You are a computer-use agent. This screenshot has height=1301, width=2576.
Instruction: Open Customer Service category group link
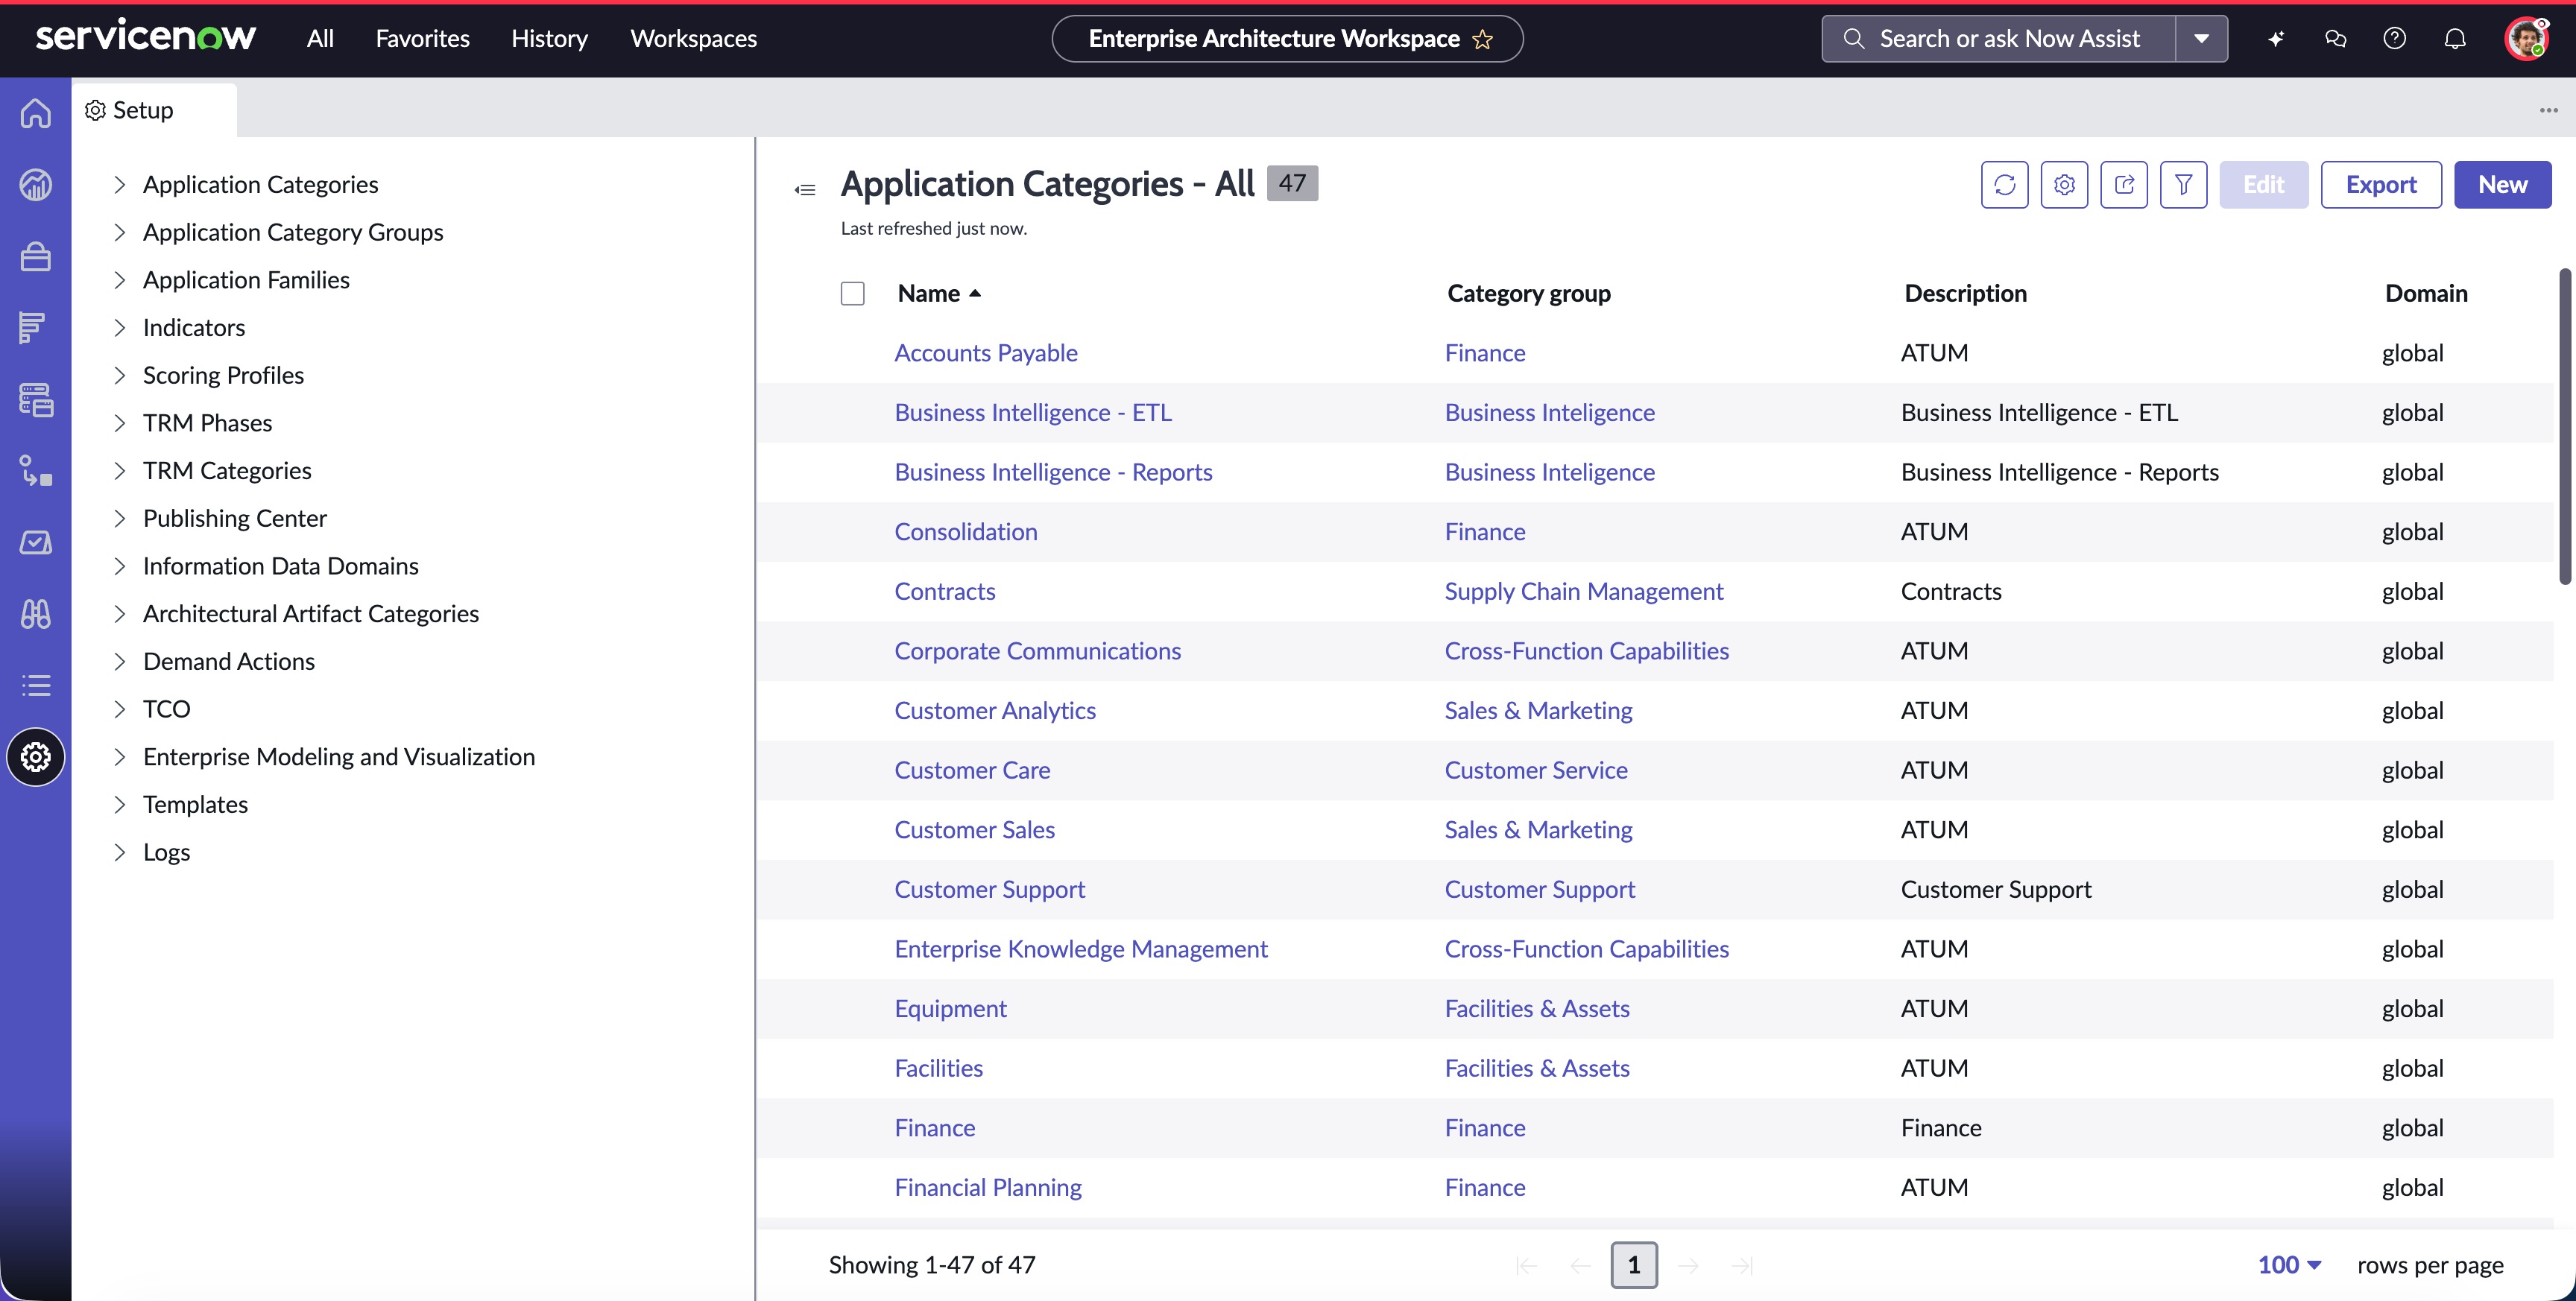[x=1535, y=770]
